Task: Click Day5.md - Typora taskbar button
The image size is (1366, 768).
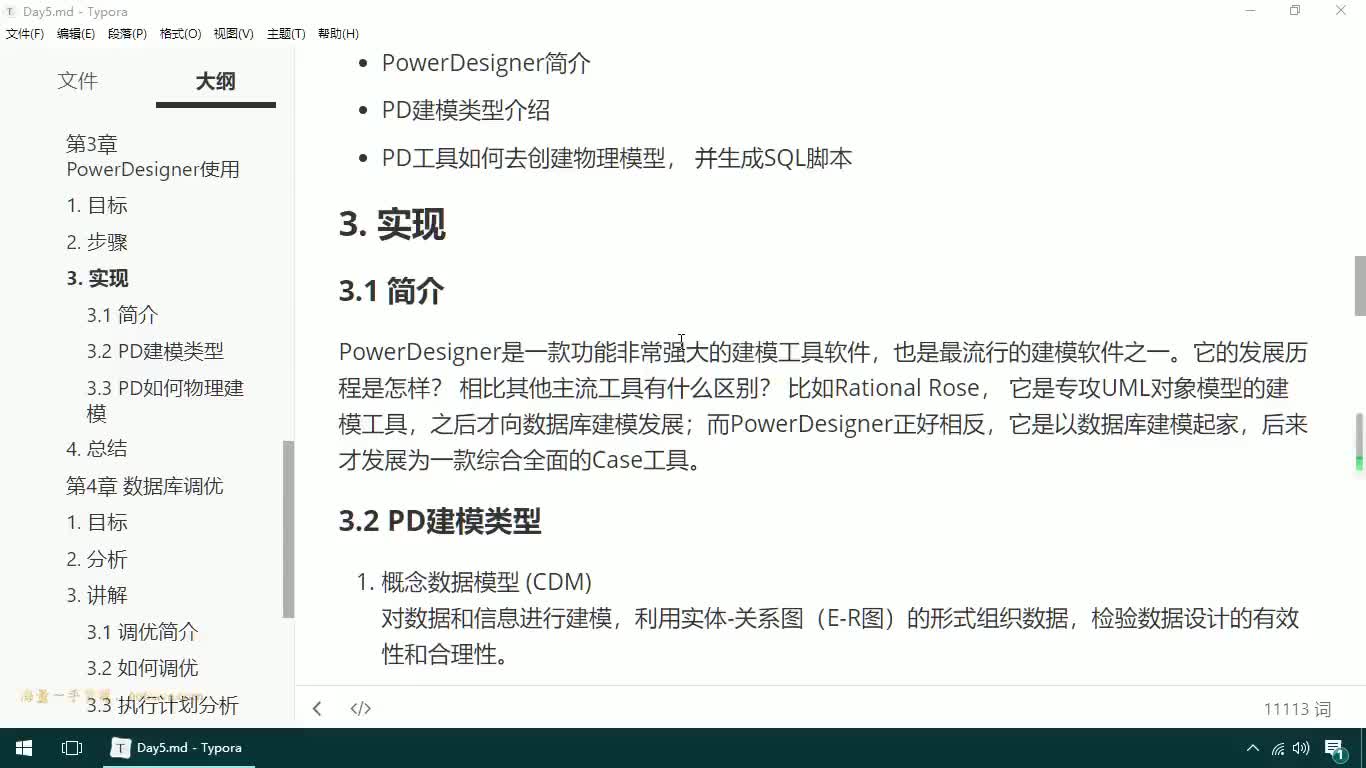Action: 179,748
